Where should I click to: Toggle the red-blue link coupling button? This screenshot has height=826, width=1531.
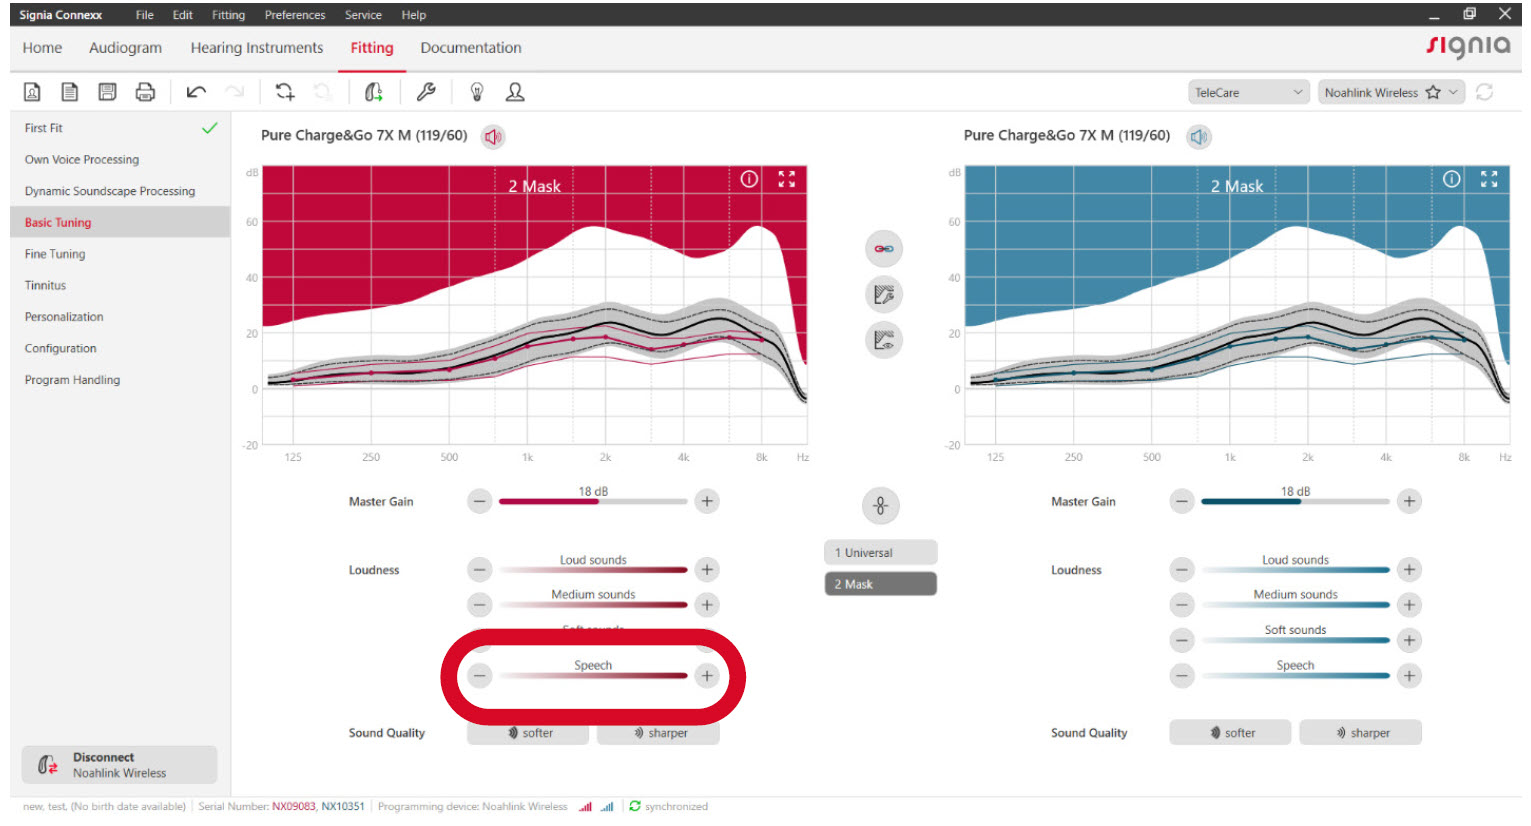(x=884, y=248)
